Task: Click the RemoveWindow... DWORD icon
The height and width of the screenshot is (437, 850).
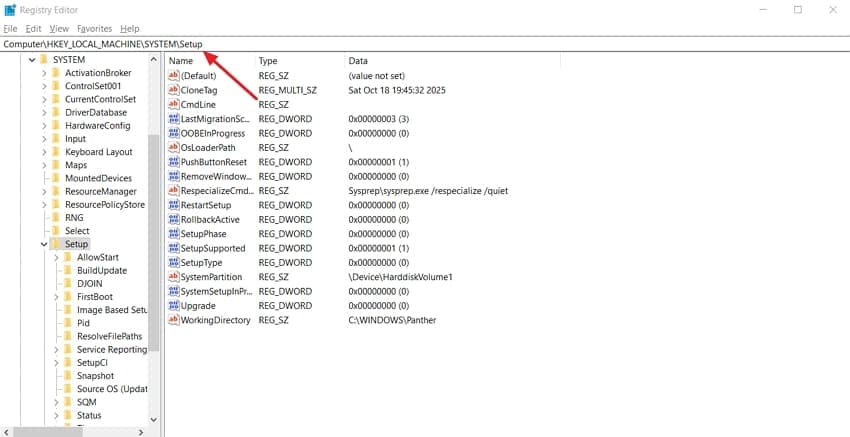Action: [x=173, y=176]
